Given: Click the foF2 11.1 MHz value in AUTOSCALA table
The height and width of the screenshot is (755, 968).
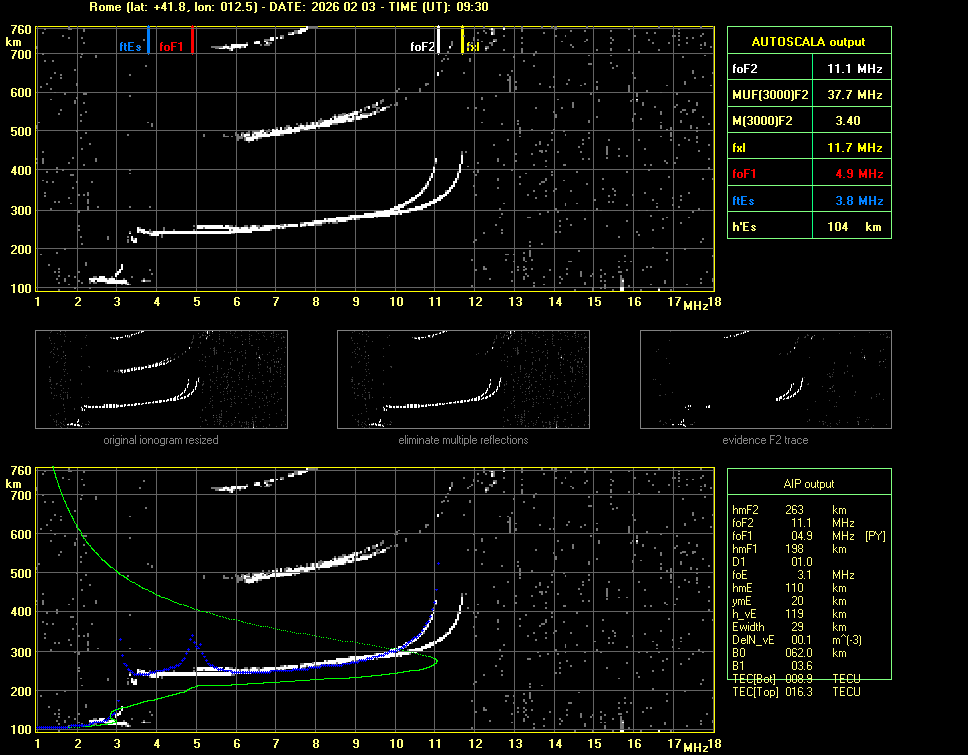Looking at the screenshot, I should pos(853,68).
